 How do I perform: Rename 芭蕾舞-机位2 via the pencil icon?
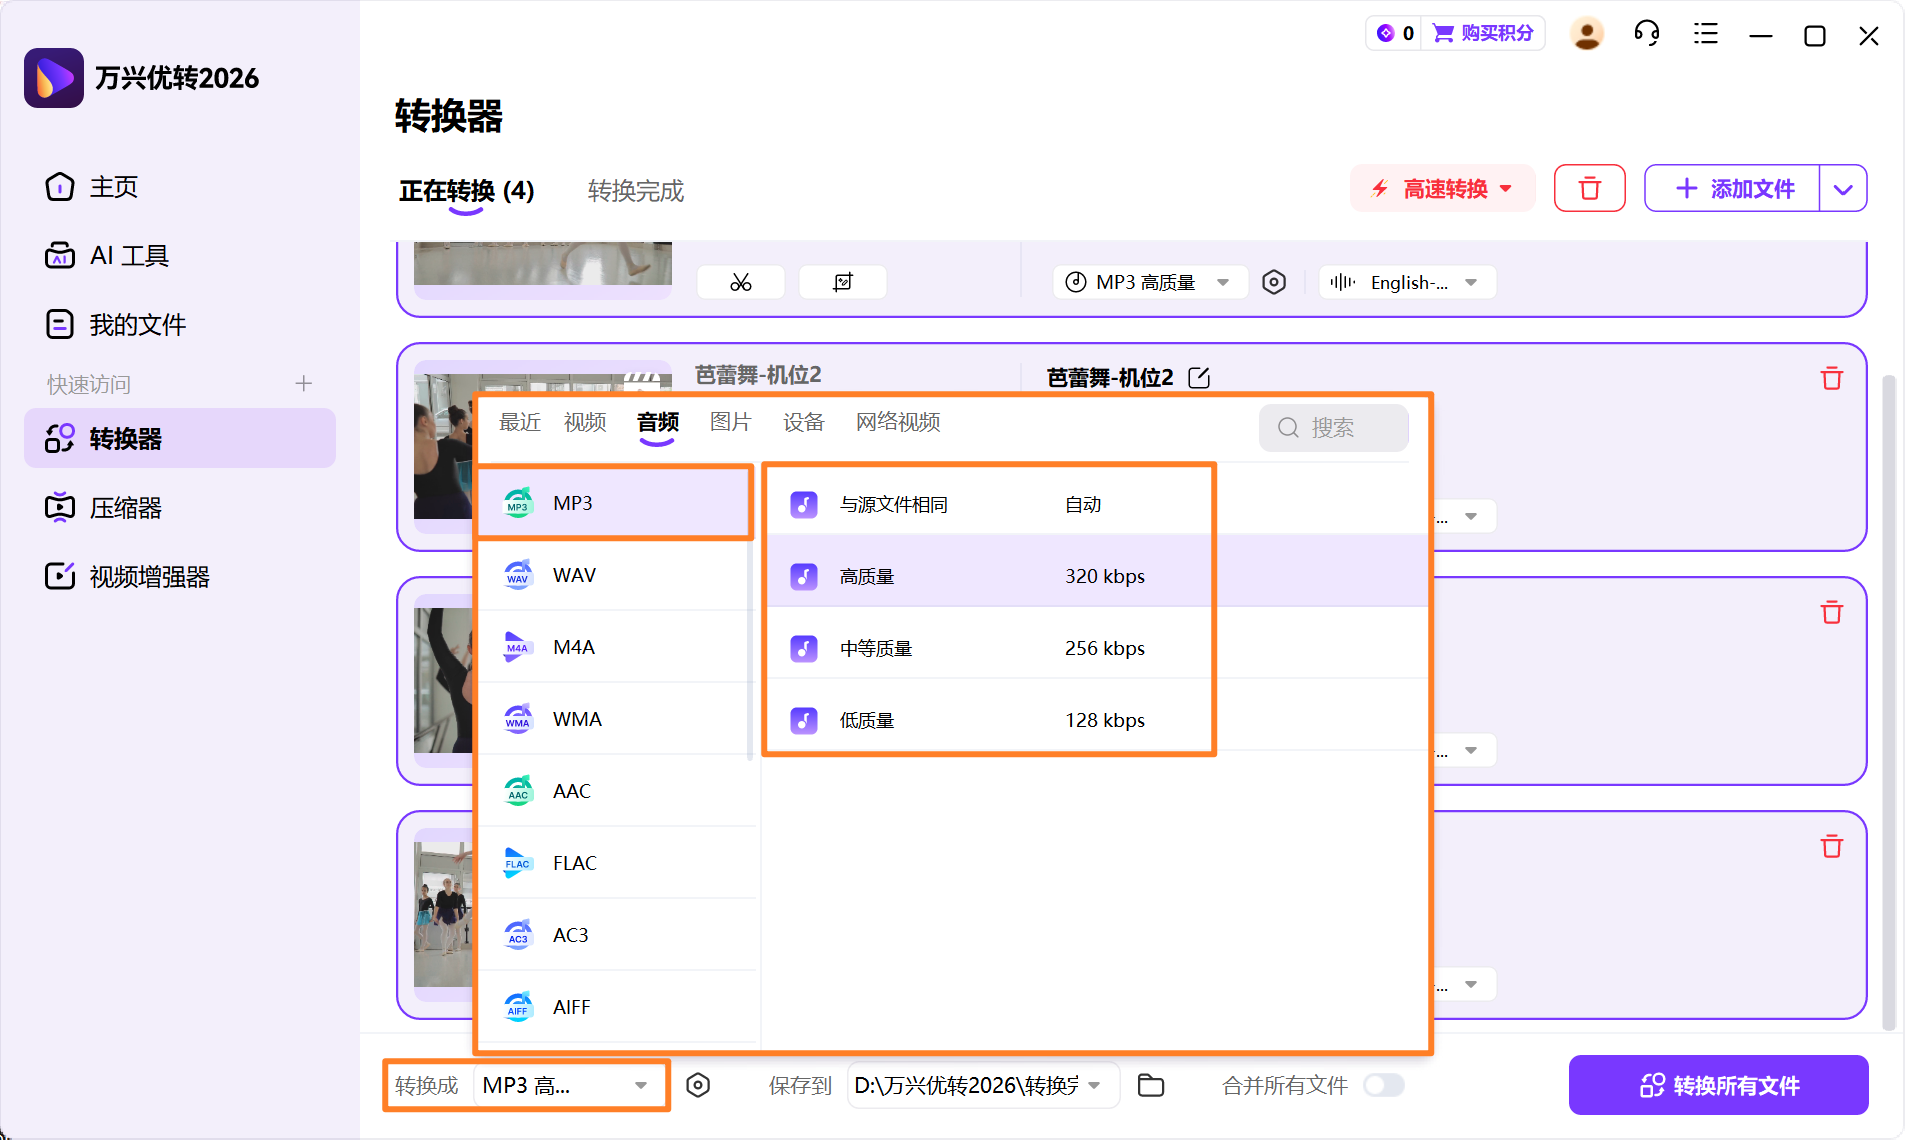click(x=1199, y=377)
